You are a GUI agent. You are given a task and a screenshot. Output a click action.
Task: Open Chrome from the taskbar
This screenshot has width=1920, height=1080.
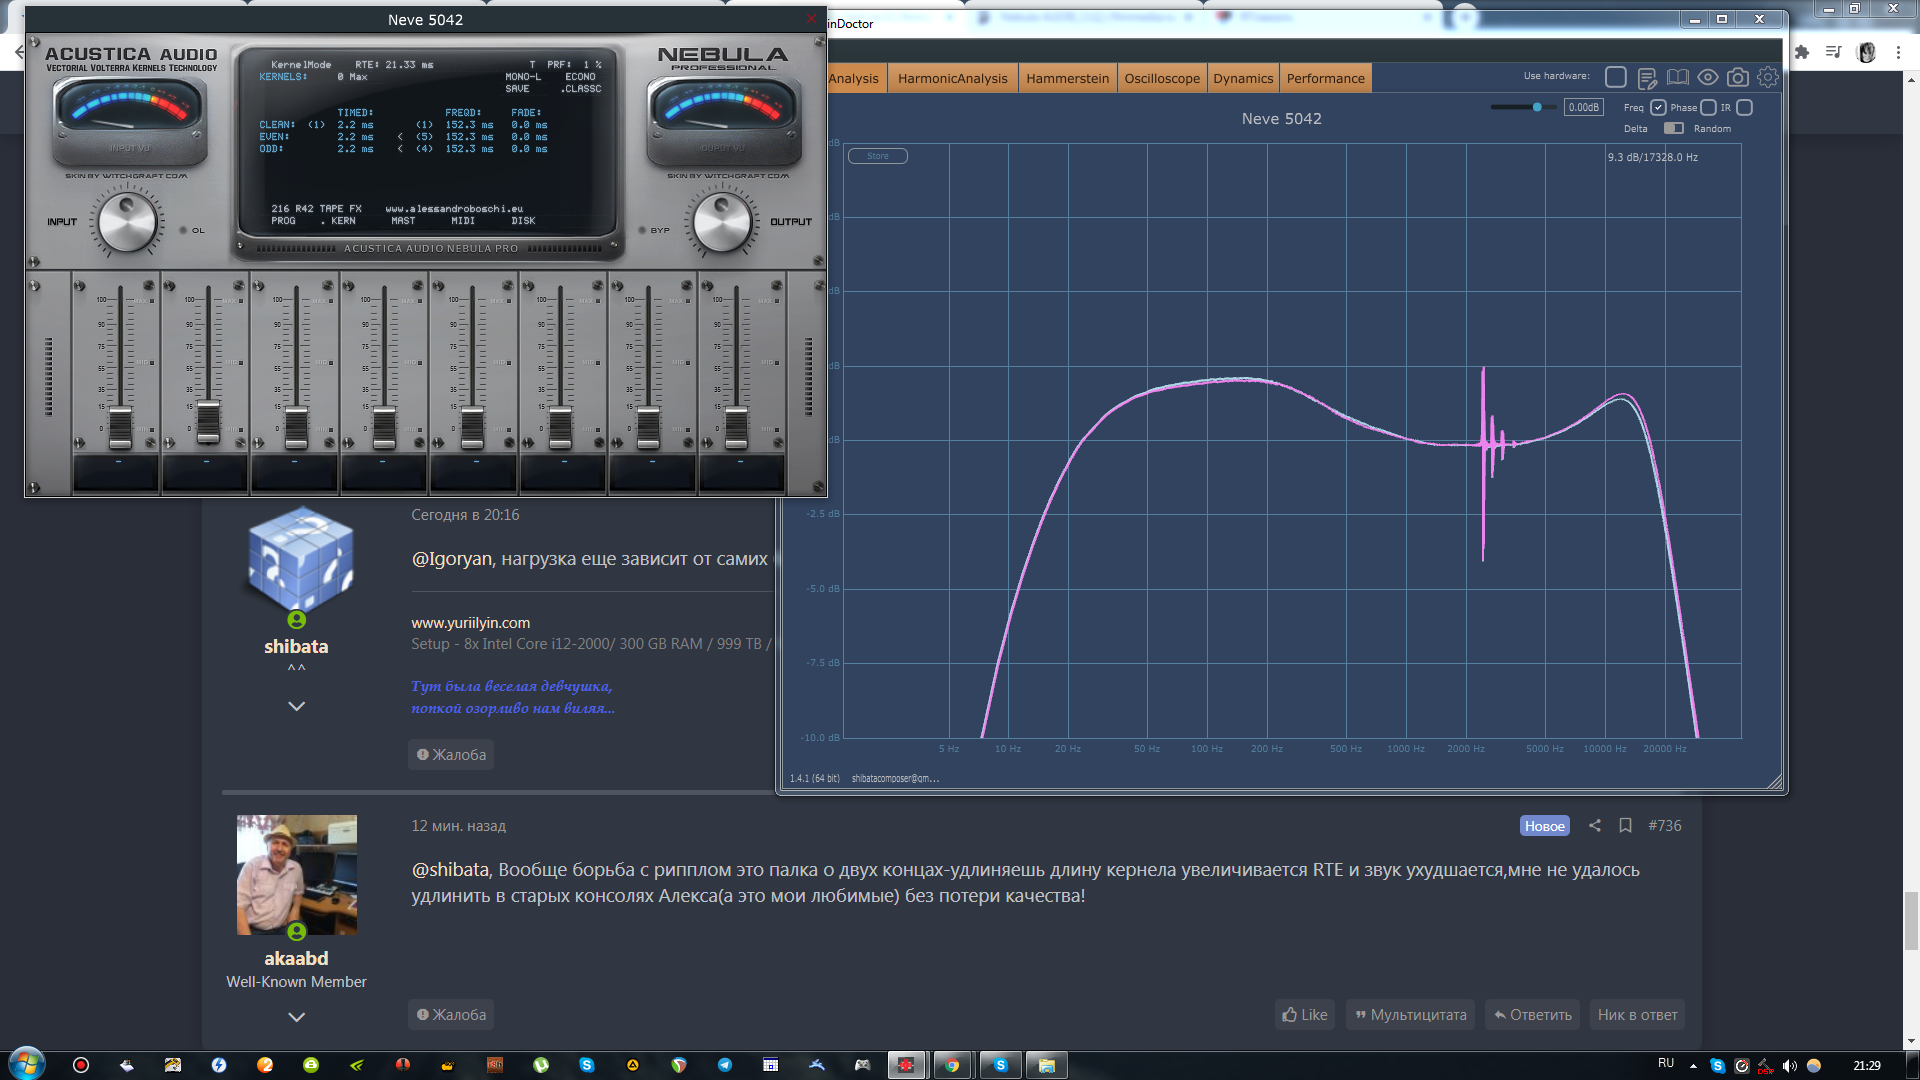point(951,1065)
